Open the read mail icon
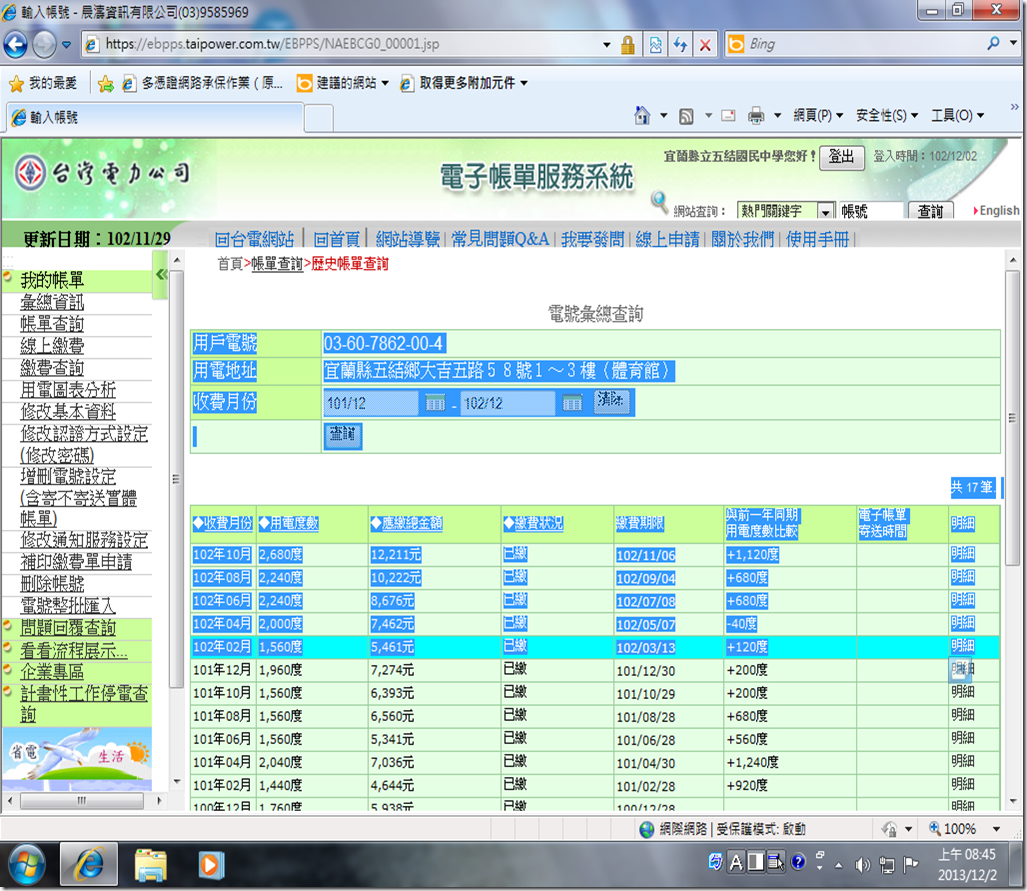Viewport: 1027px width, 891px height. coord(728,116)
